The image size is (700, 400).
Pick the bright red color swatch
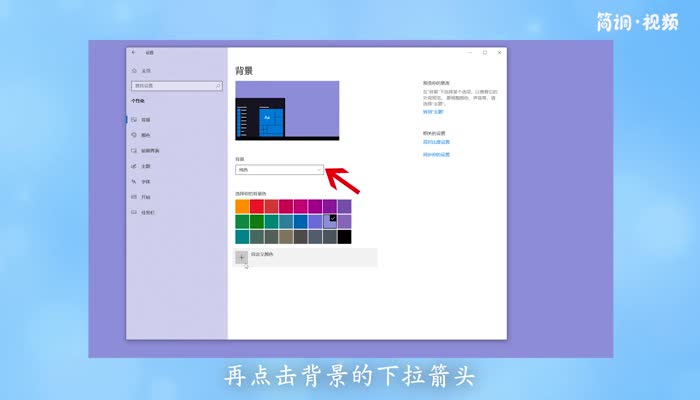click(x=257, y=206)
